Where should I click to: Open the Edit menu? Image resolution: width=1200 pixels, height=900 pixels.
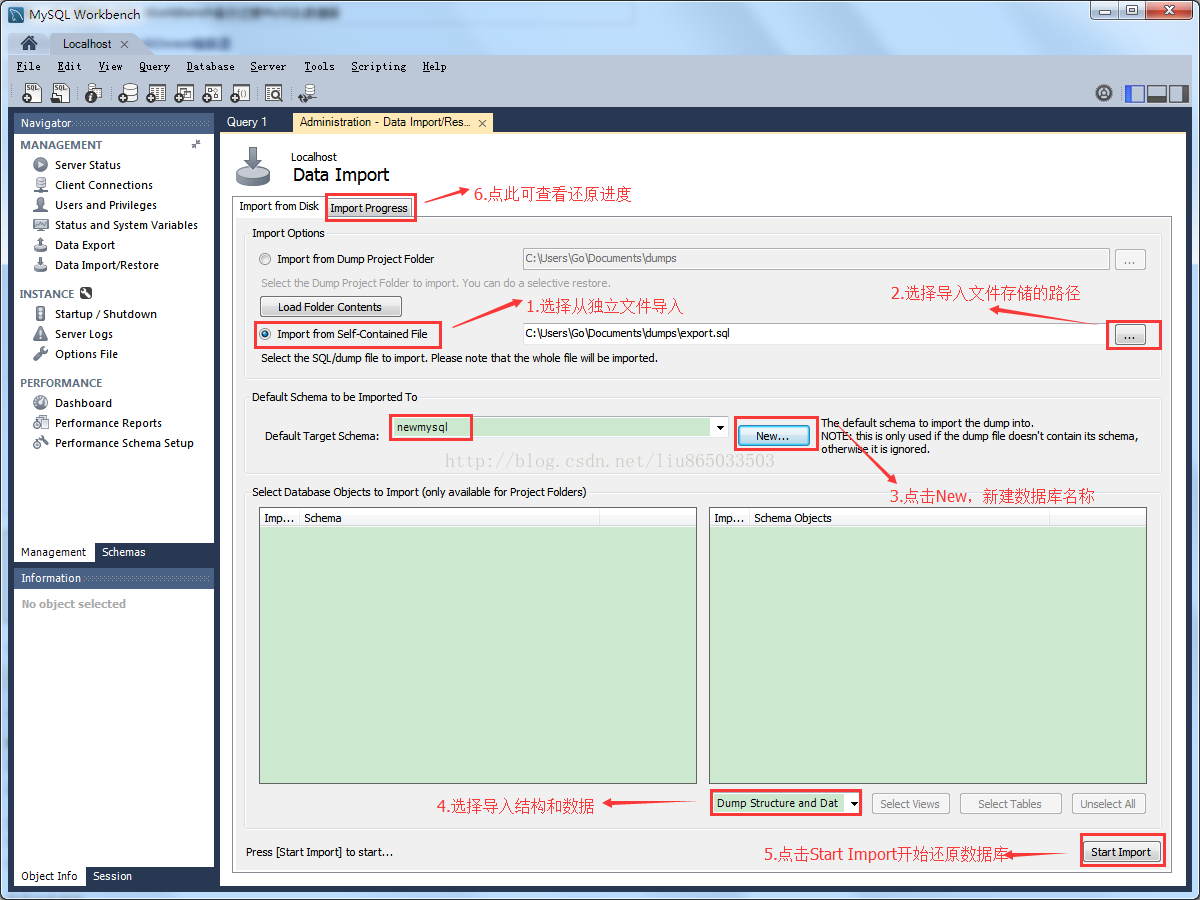70,66
